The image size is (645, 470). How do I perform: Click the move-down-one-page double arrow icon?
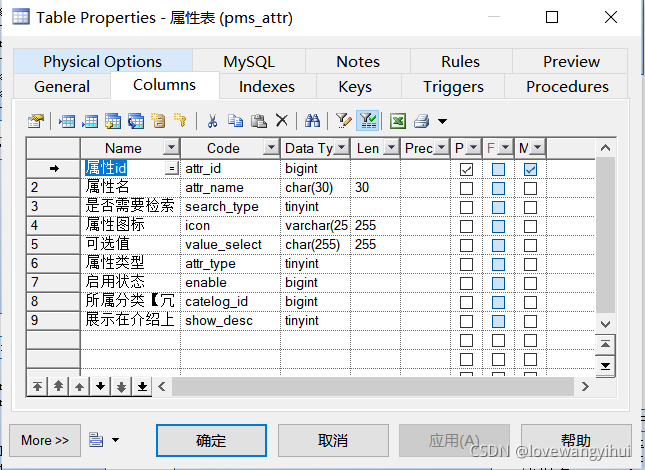click(121, 387)
